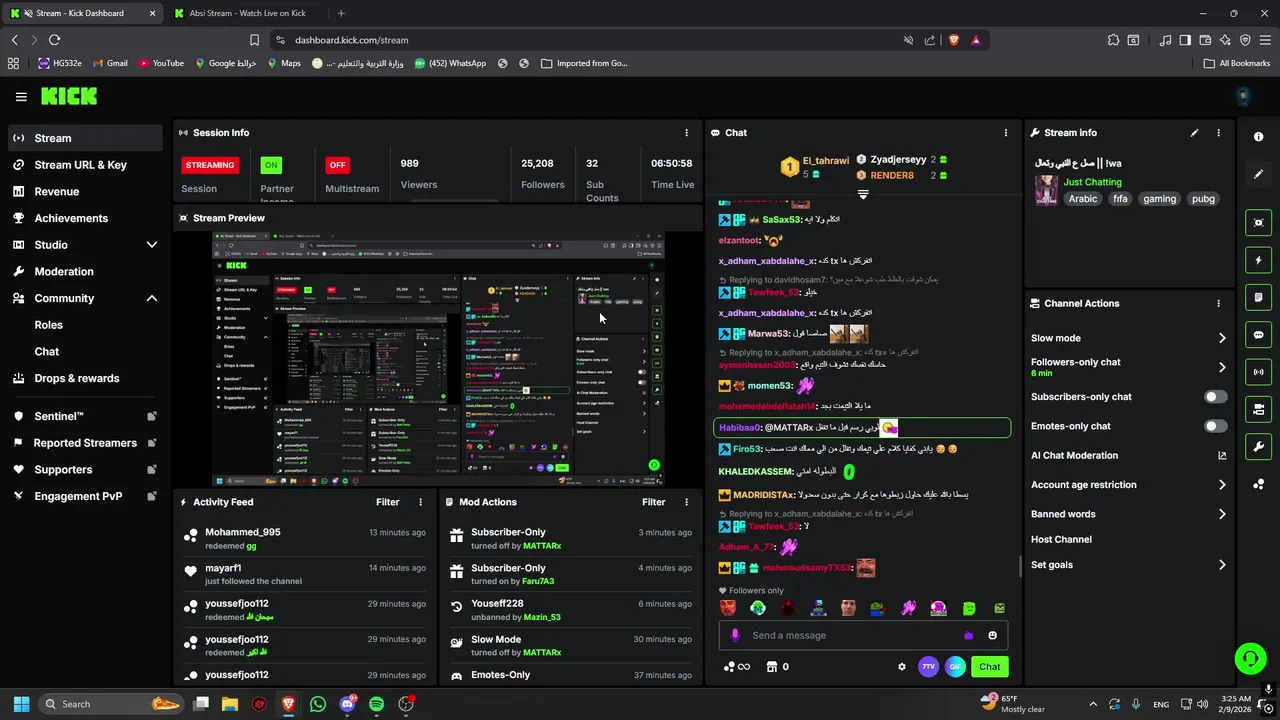Open Session Info panel options menu
The width and height of the screenshot is (1280, 720).
click(x=686, y=133)
